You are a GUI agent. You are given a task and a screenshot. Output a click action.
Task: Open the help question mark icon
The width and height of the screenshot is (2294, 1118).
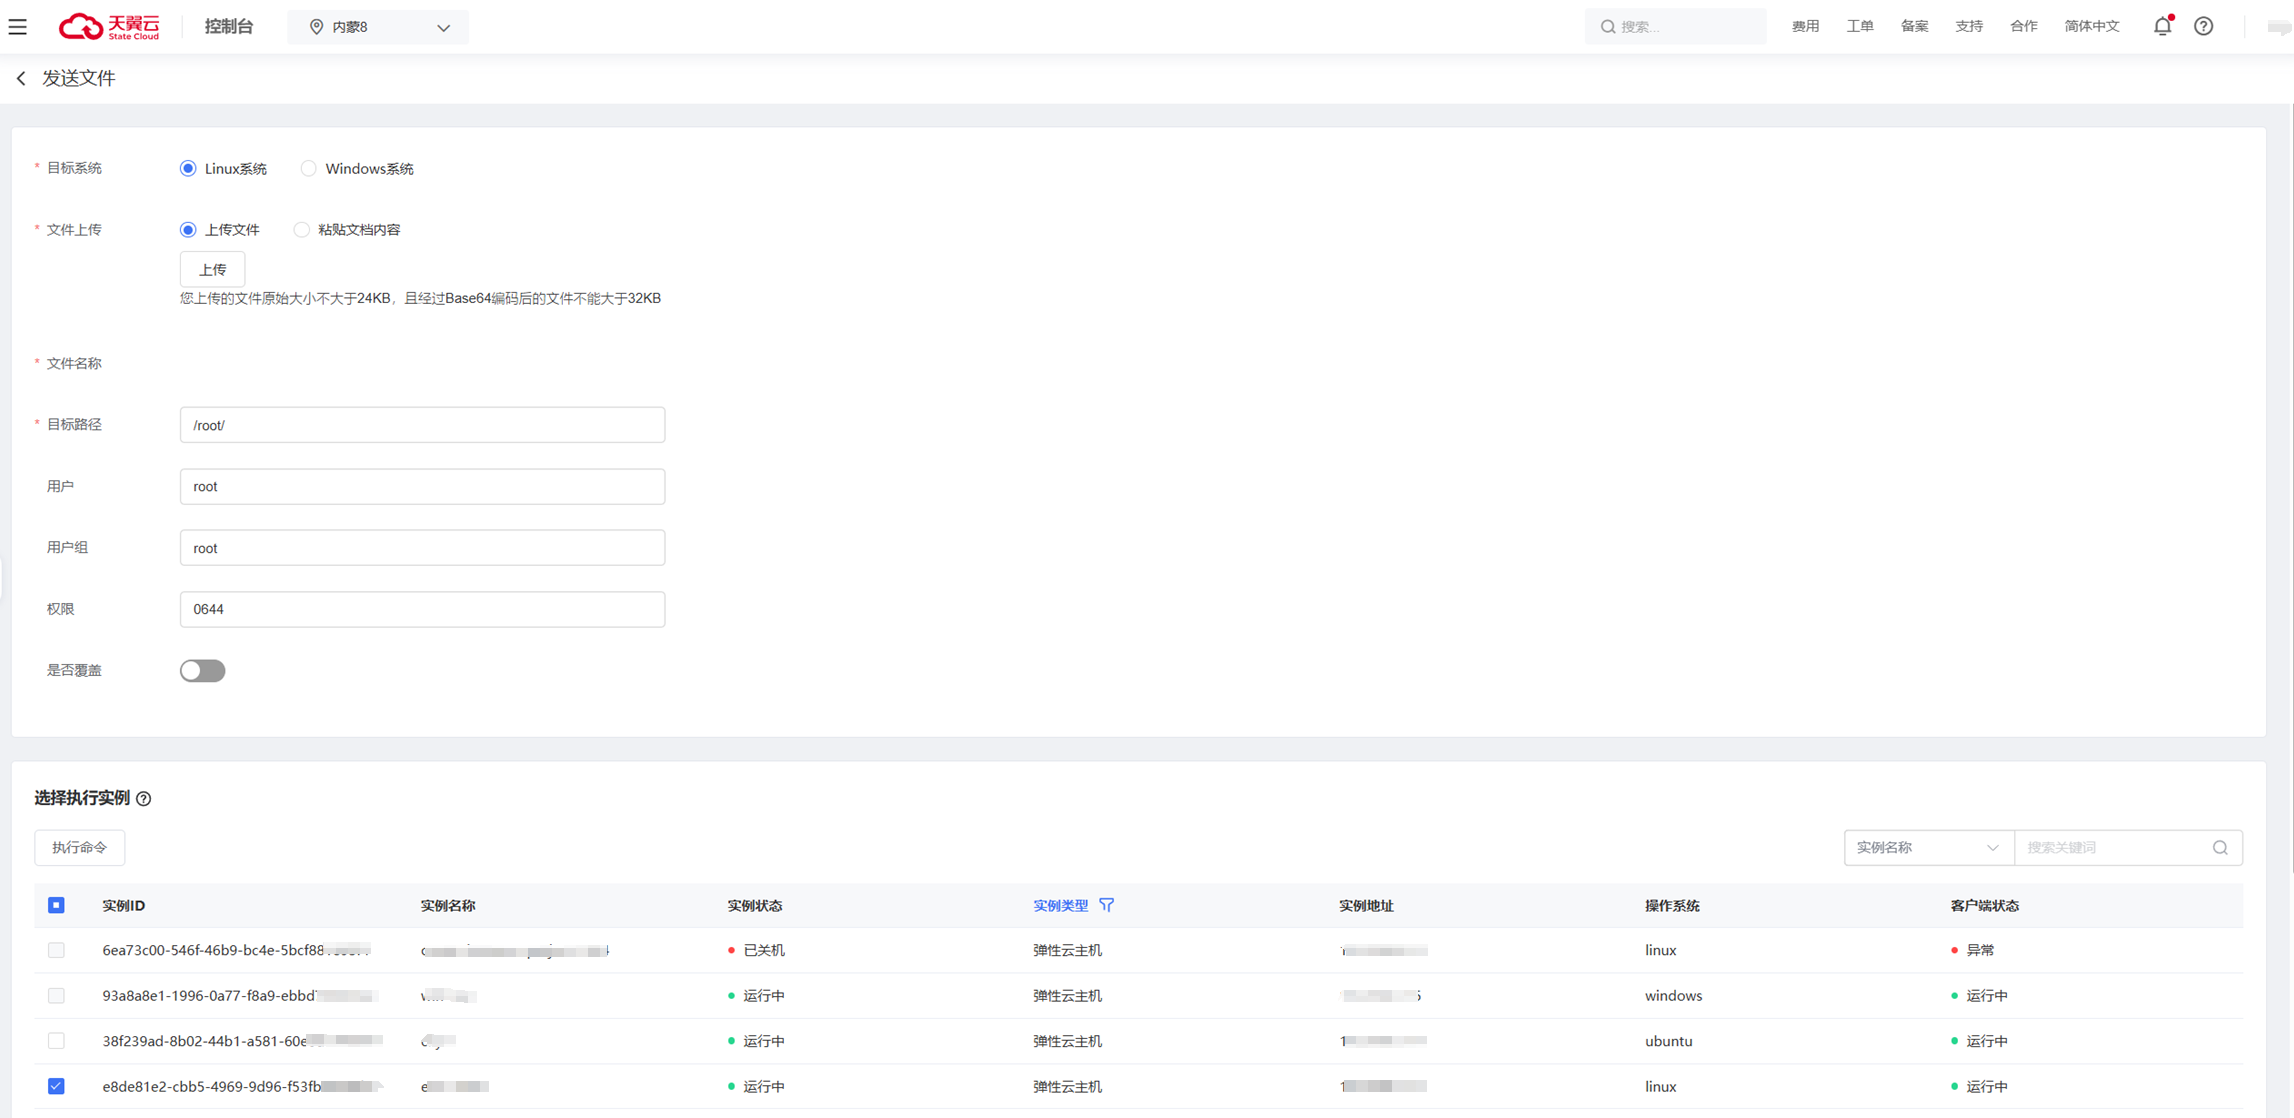[x=2204, y=26]
